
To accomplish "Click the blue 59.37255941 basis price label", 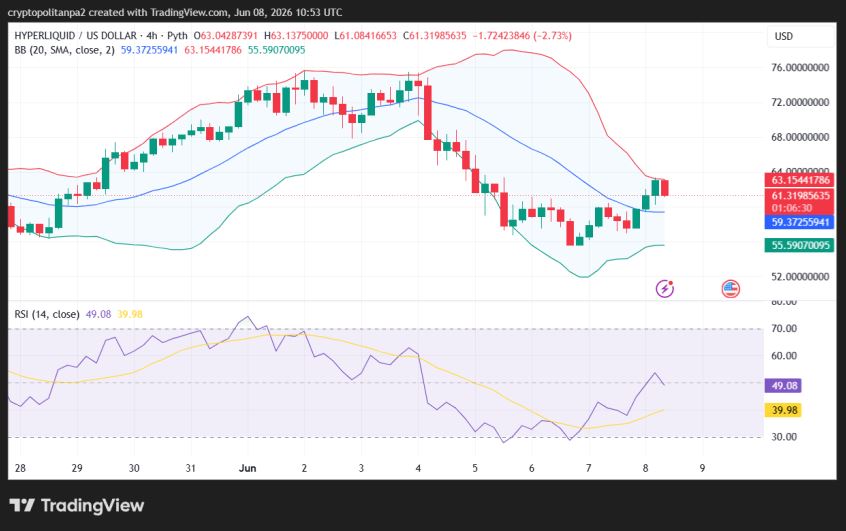I will click(x=800, y=222).
